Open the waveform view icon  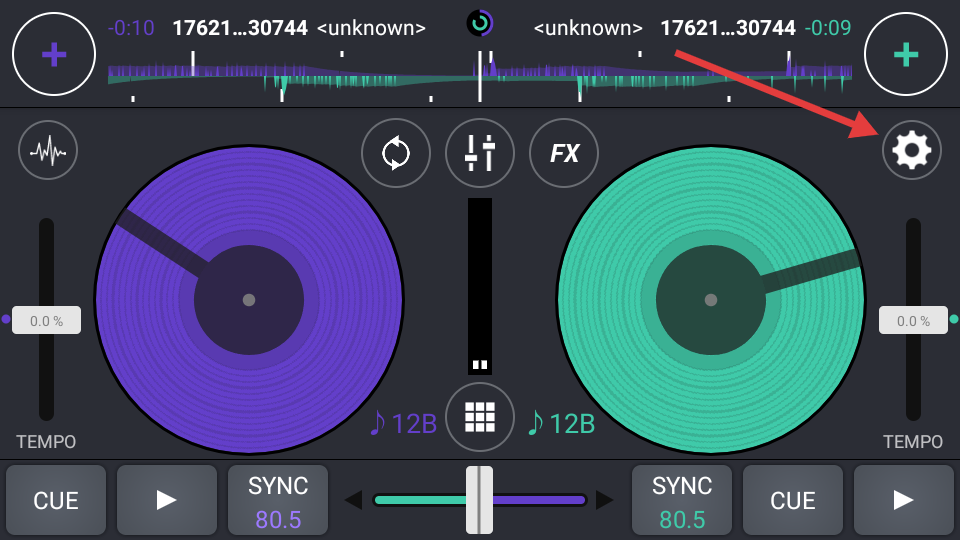[x=48, y=151]
